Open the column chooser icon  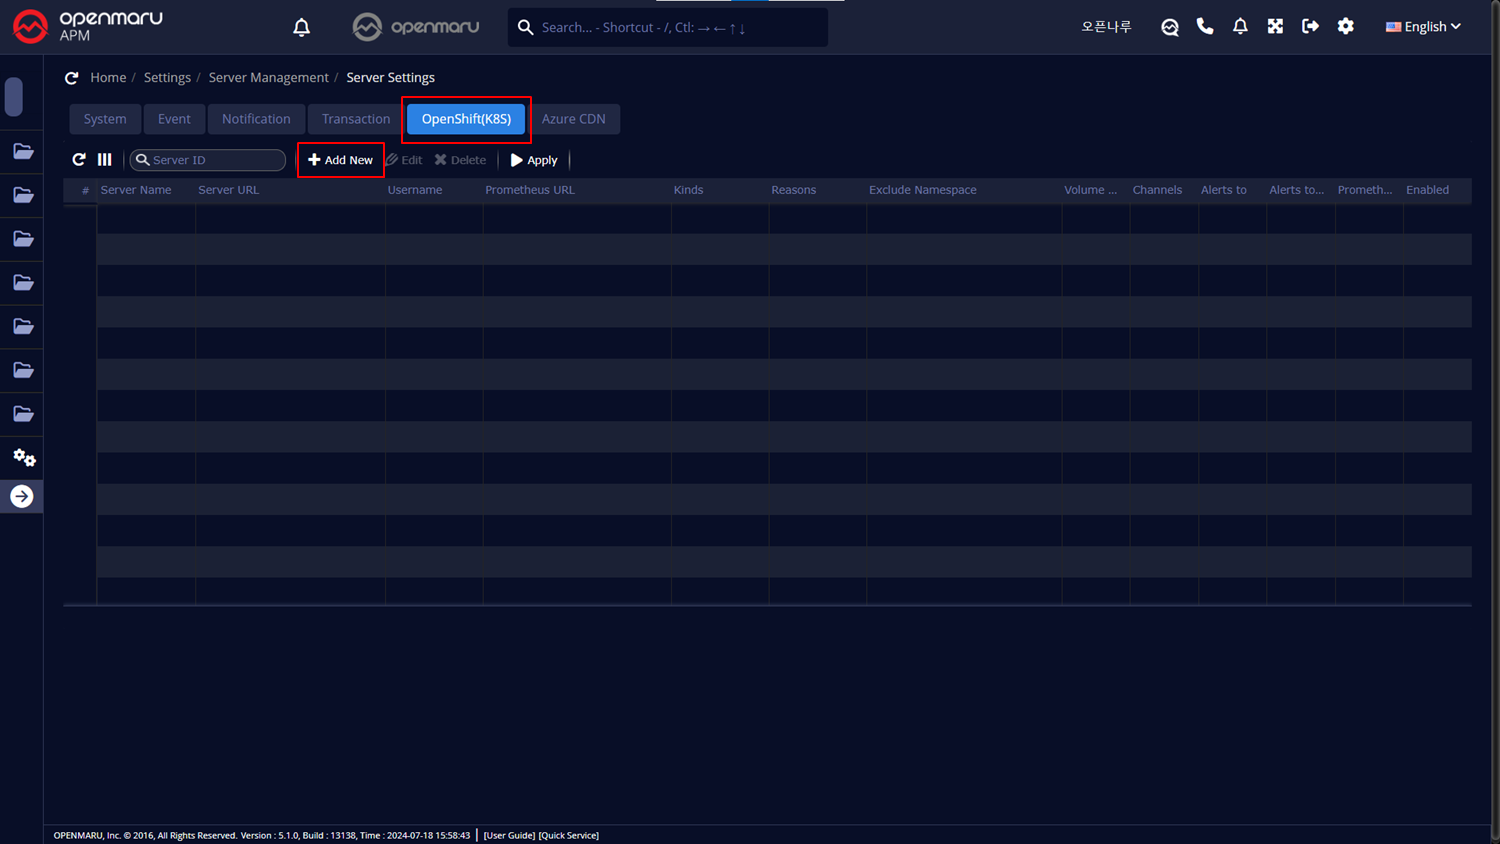[105, 160]
